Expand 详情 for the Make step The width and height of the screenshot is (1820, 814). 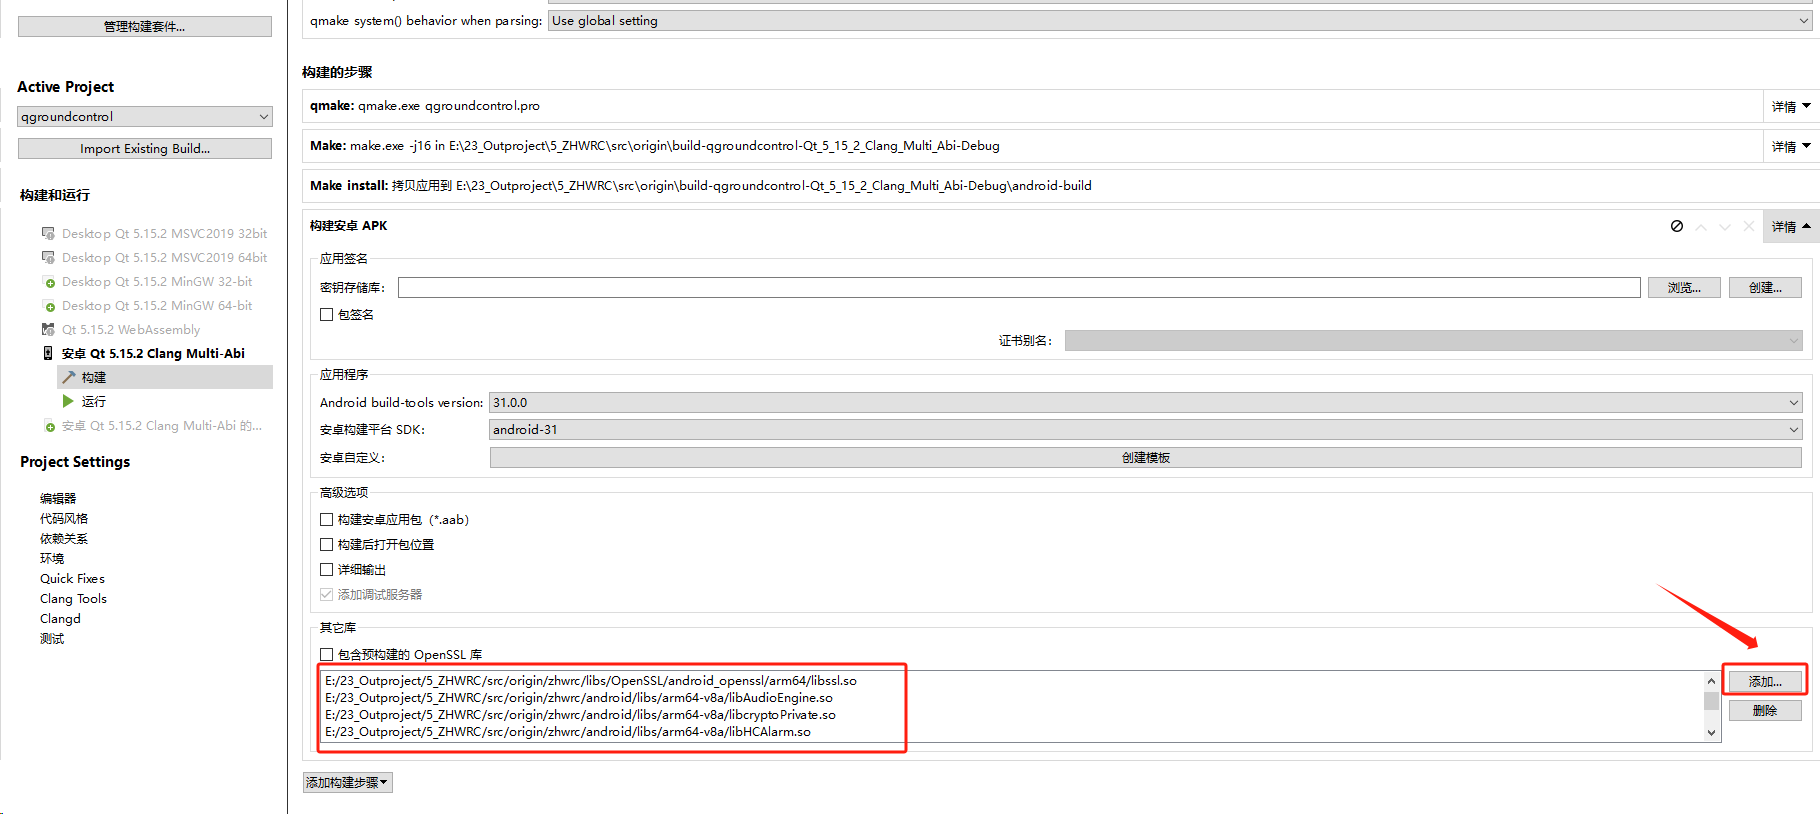point(1791,146)
